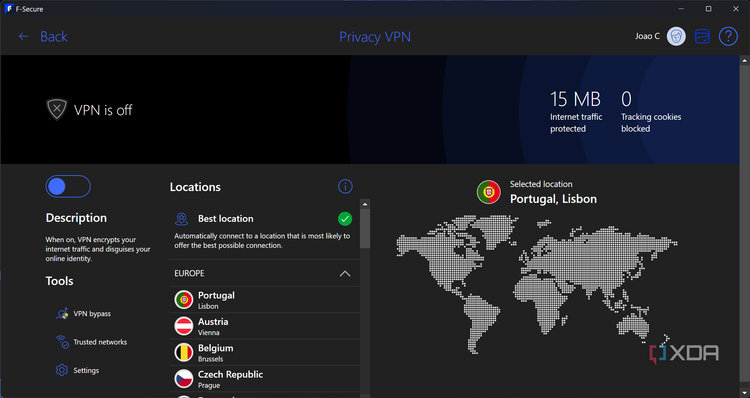This screenshot has width=750, height=398.
Task: Select Czech Republic Prague location
Action: pos(265,379)
